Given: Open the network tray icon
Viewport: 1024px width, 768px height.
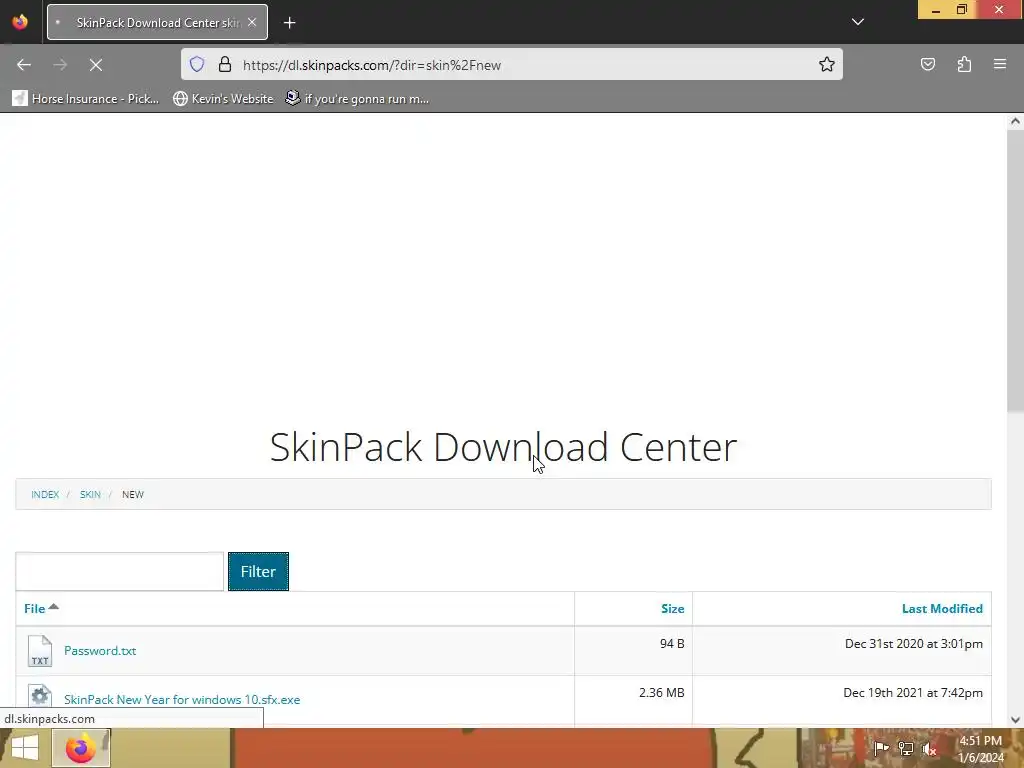Looking at the screenshot, I should [905, 748].
